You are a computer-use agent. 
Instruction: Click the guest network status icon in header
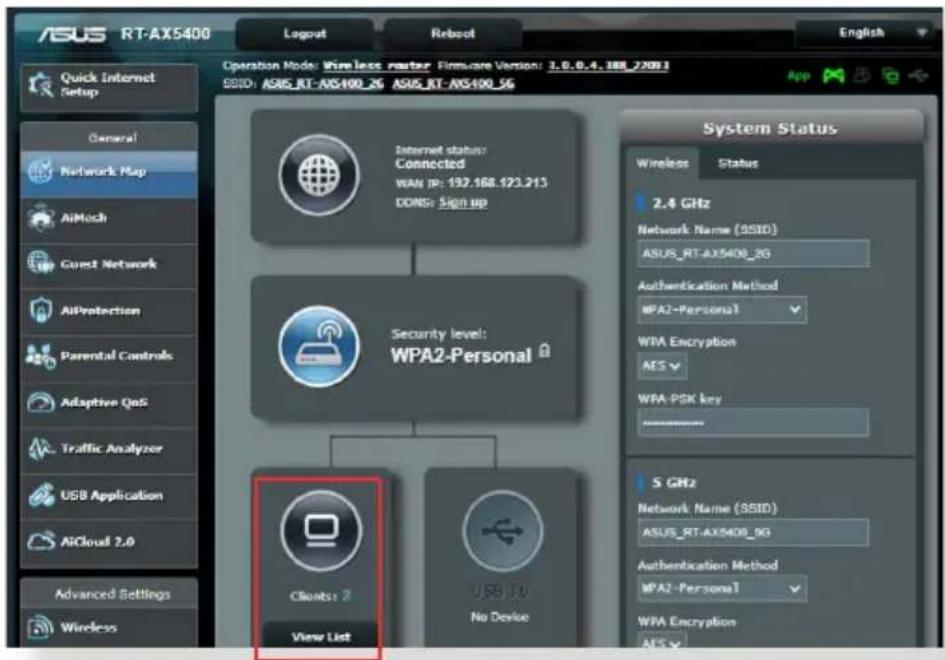click(x=863, y=76)
